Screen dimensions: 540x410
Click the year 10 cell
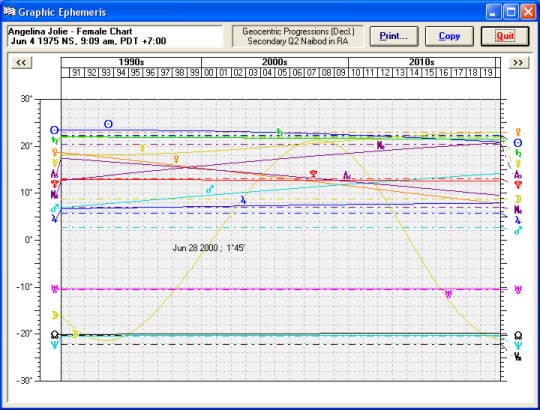click(355, 73)
